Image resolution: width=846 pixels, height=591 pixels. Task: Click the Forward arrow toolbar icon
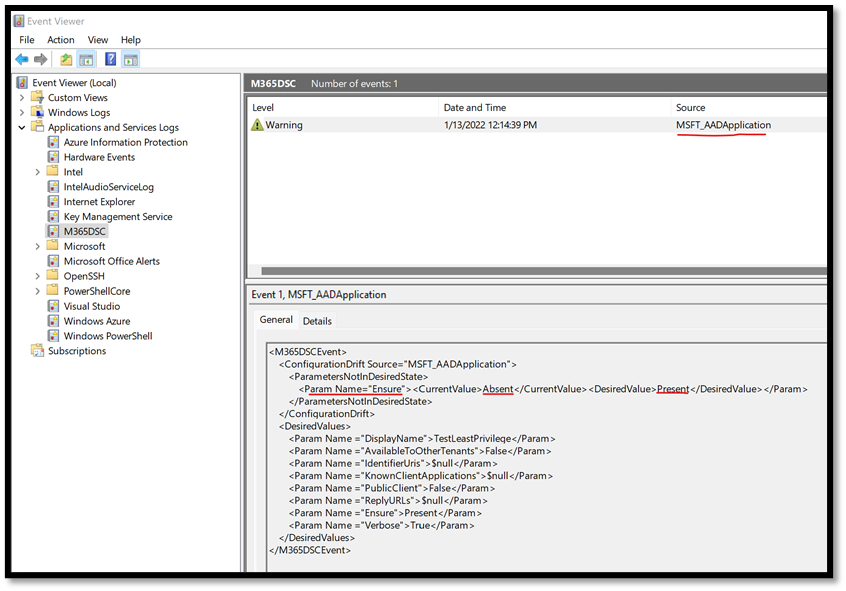click(40, 59)
